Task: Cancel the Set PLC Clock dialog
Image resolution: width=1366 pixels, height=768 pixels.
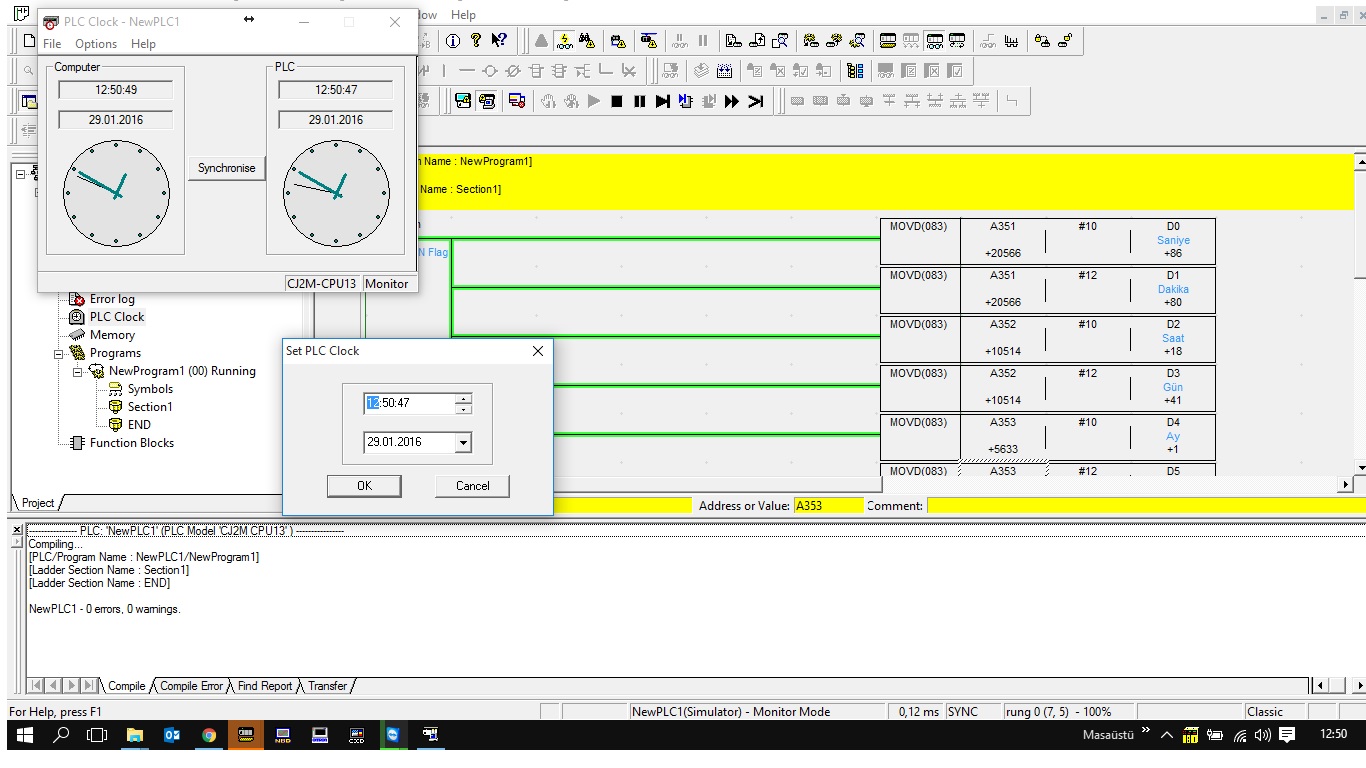Action: [473, 486]
